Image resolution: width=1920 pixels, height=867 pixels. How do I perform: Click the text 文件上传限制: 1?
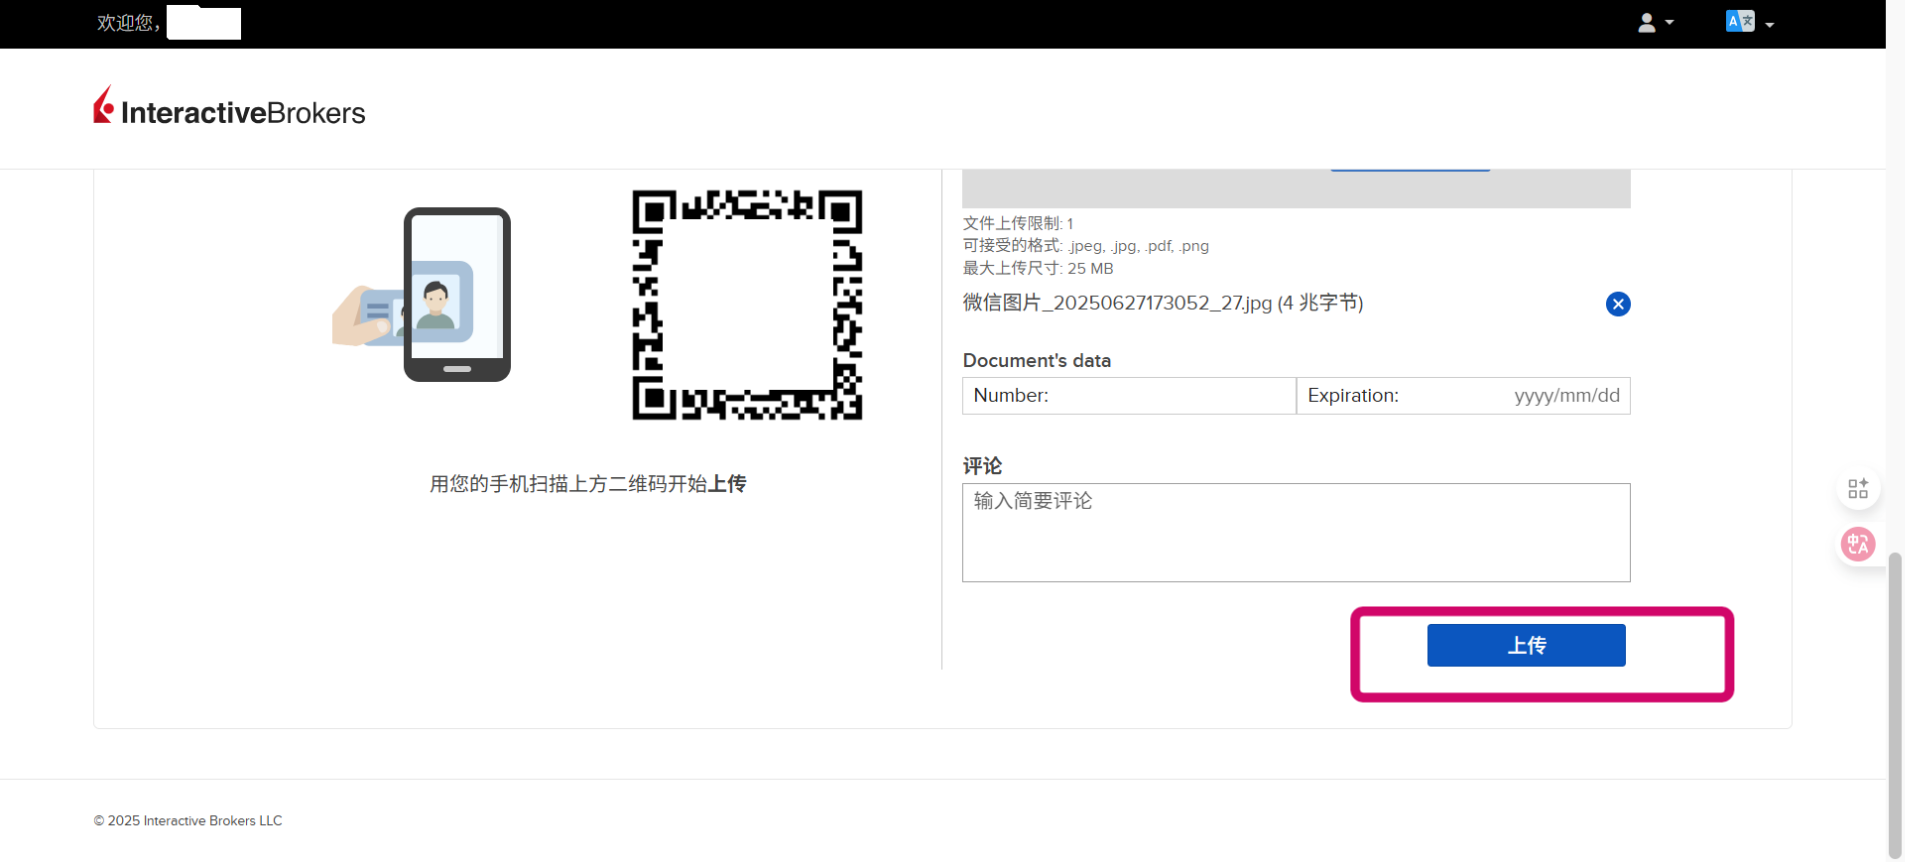pos(1018,224)
